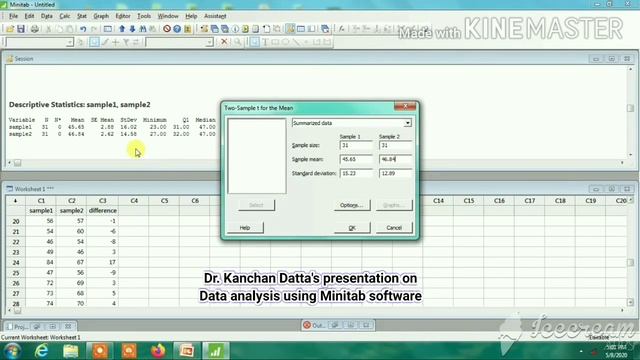Click the Find binoculars icon
Screen dimensions: 640x360
(x=142, y=29)
